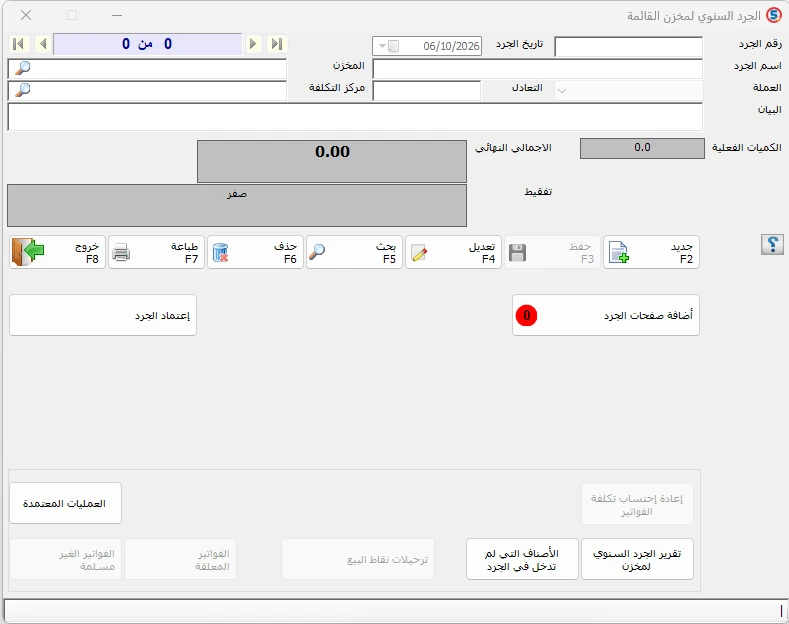Click in the التعادل rate input field
Viewport: 789px width, 624px height.
click(x=427, y=91)
